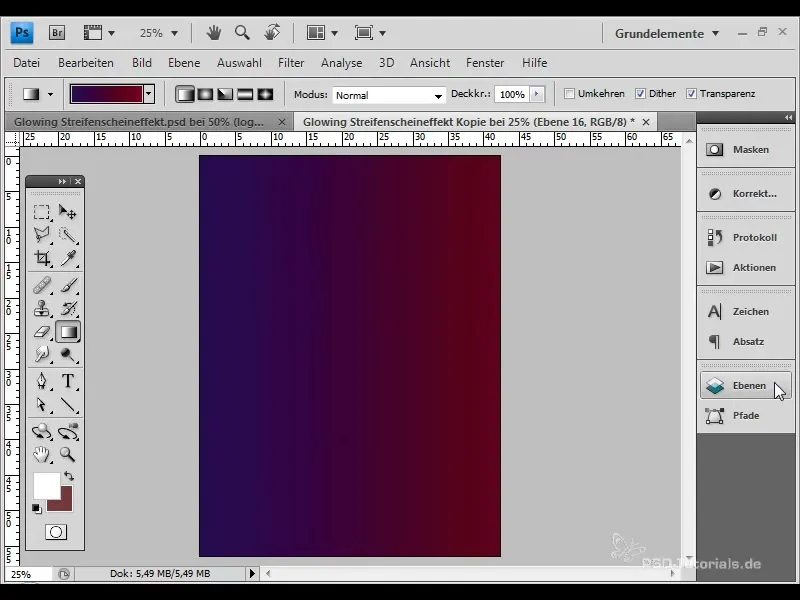Uncheck the Transparenz checkbox

pos(691,93)
